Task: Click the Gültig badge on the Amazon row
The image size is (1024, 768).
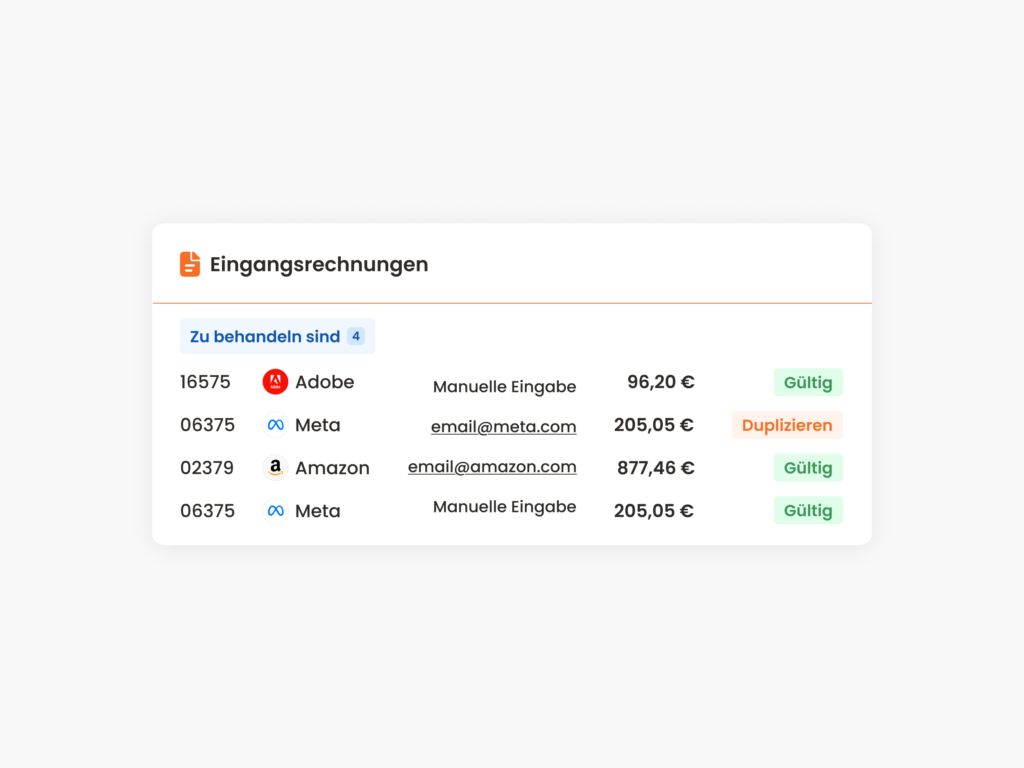Action: point(808,468)
